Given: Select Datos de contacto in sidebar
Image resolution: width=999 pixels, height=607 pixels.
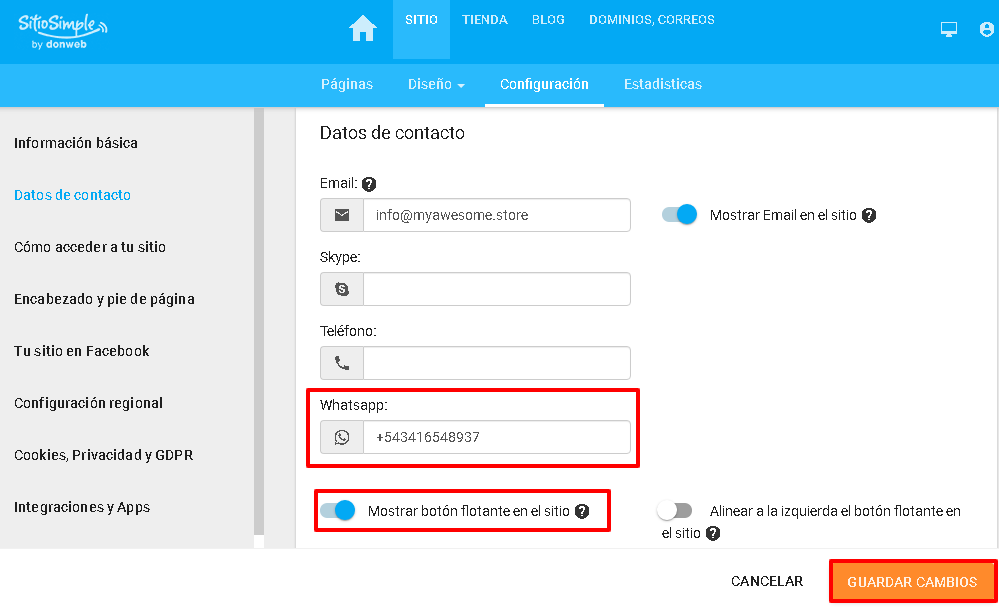Looking at the screenshot, I should click(x=73, y=195).
